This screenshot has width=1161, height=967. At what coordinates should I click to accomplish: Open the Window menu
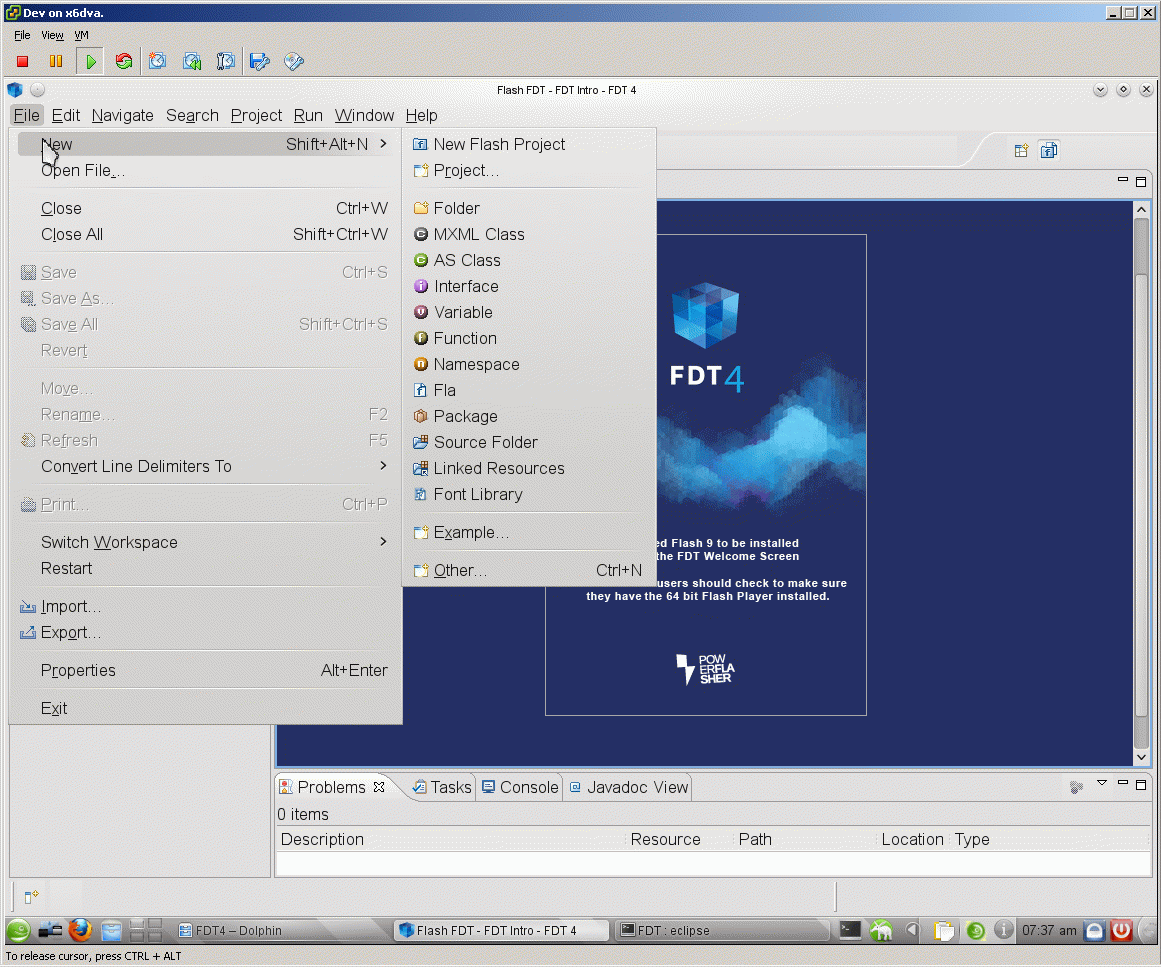(x=364, y=116)
